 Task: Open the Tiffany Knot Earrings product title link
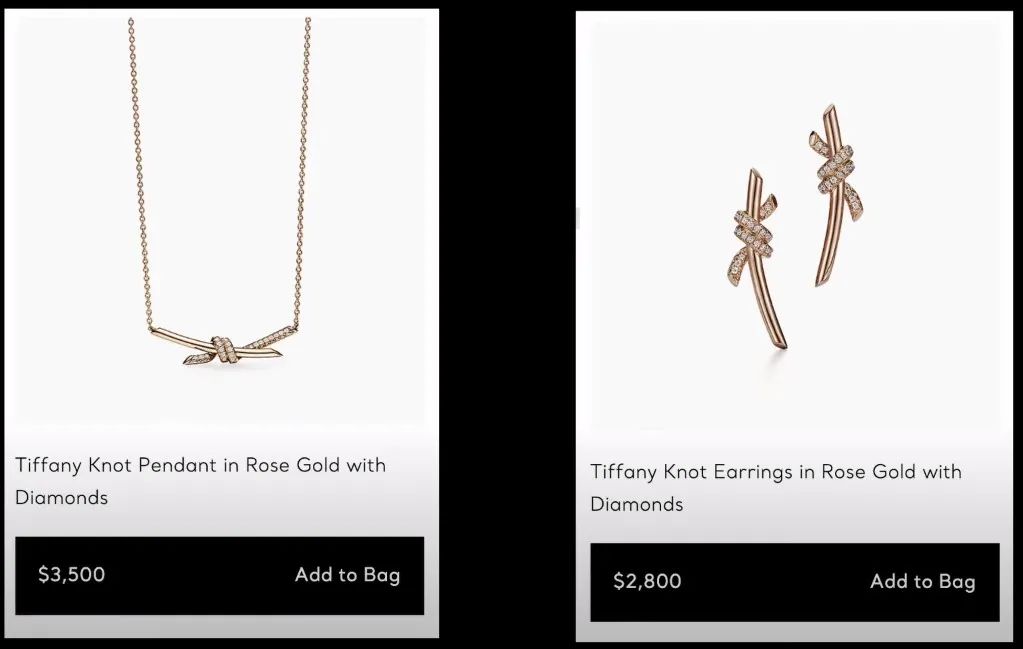click(x=777, y=472)
